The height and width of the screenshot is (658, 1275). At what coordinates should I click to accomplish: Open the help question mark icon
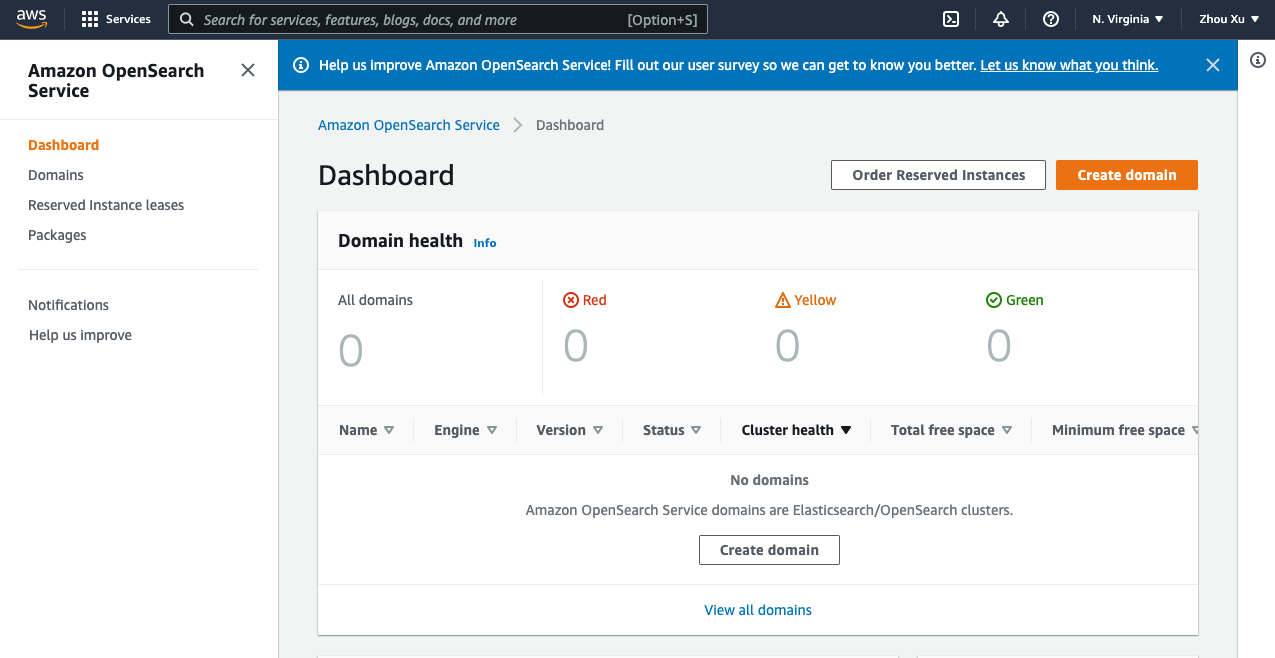1050,19
